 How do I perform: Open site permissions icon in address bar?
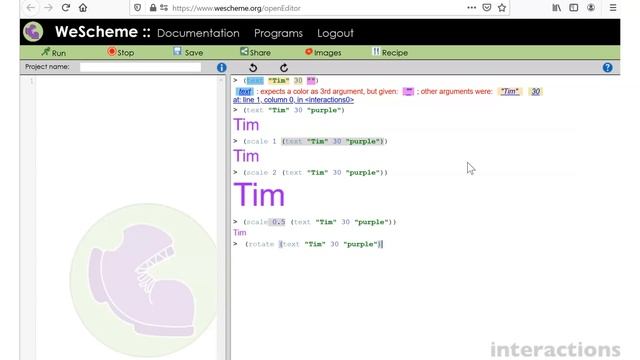[x=164, y=8]
